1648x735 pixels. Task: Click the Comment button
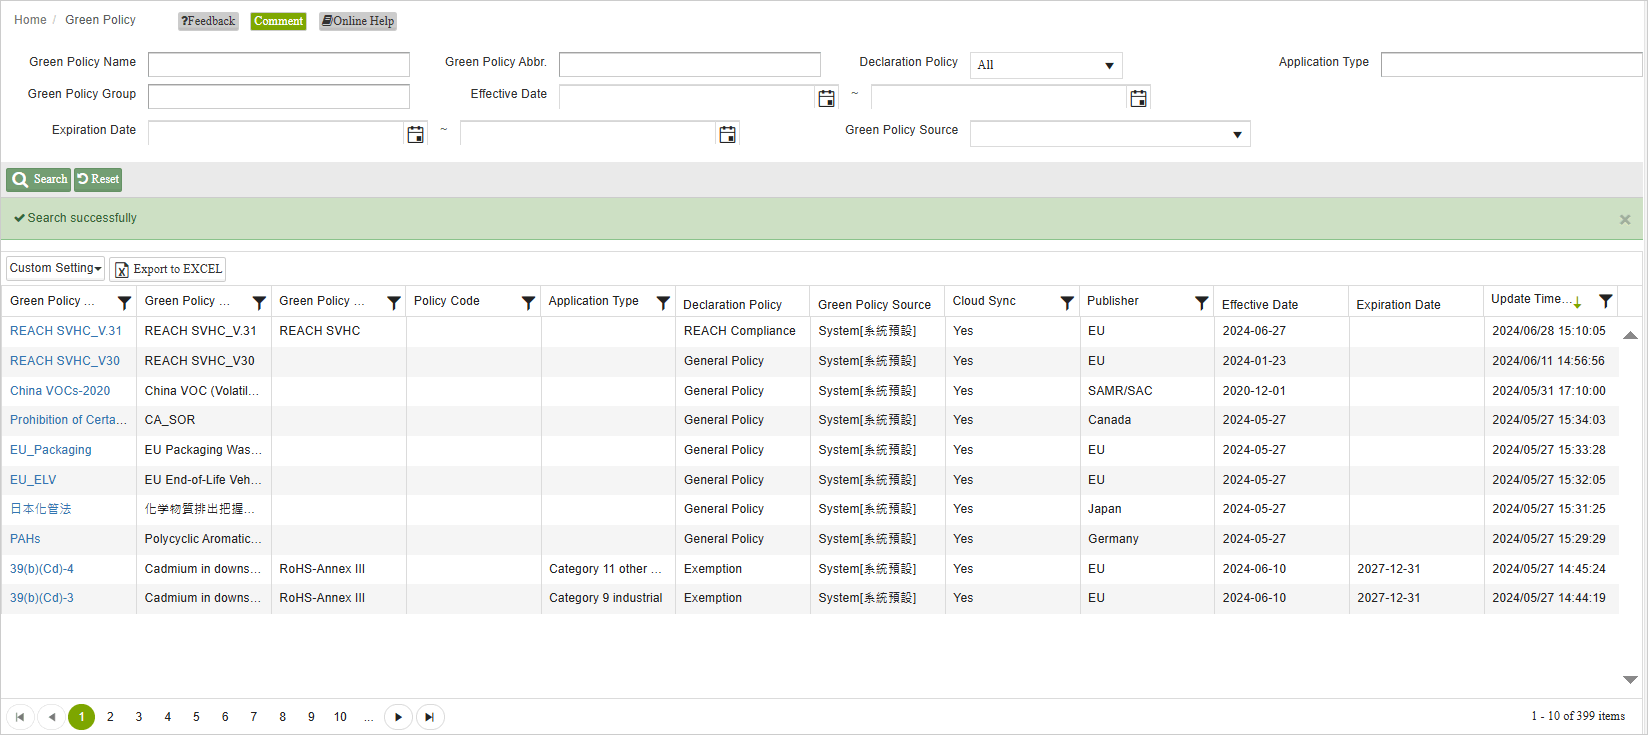278,21
